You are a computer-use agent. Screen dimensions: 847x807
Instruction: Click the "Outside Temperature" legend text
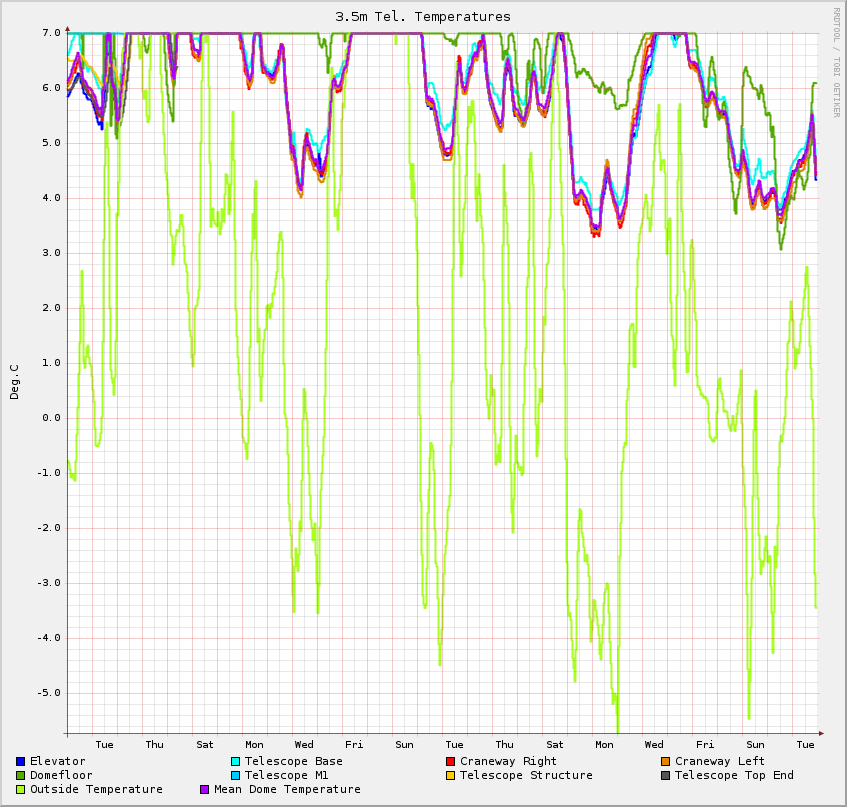(x=96, y=790)
